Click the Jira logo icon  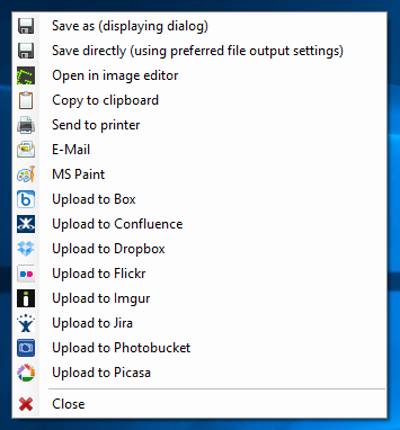point(26,323)
